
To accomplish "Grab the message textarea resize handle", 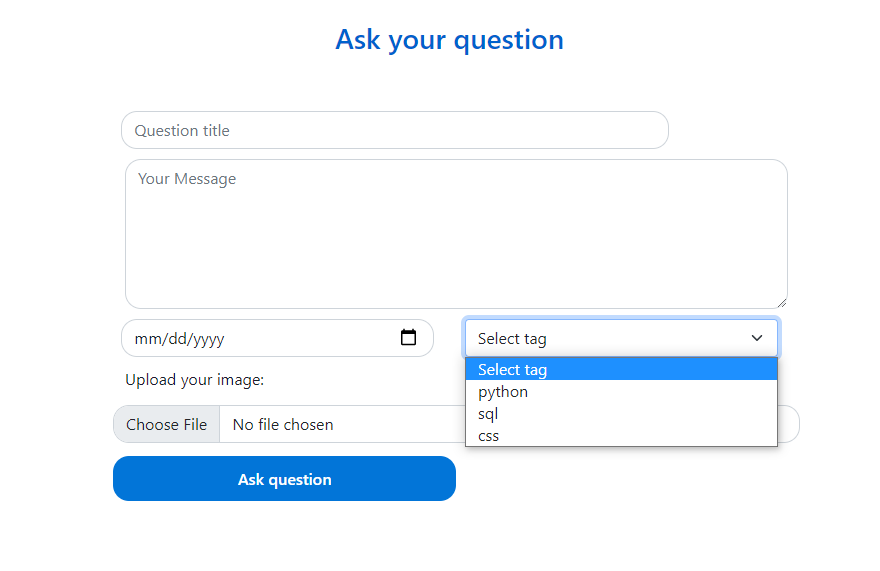I will 781,302.
